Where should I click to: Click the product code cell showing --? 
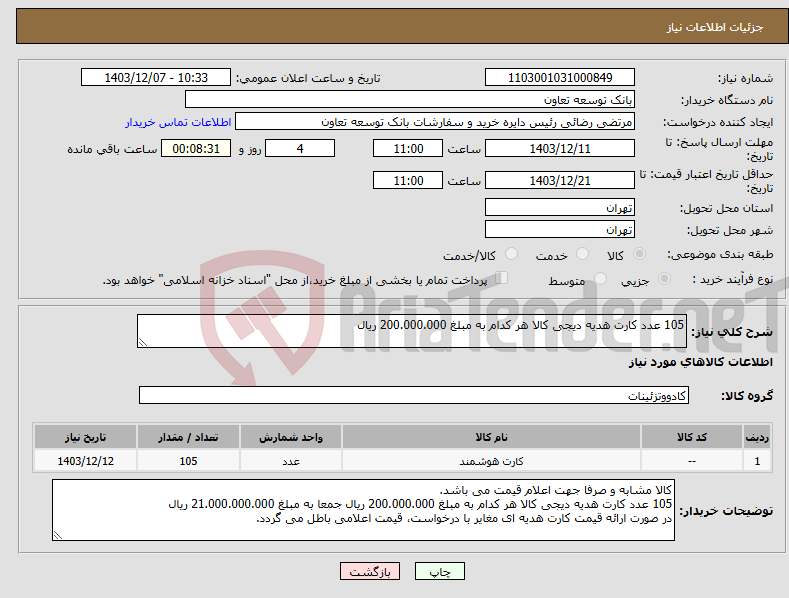pos(692,461)
